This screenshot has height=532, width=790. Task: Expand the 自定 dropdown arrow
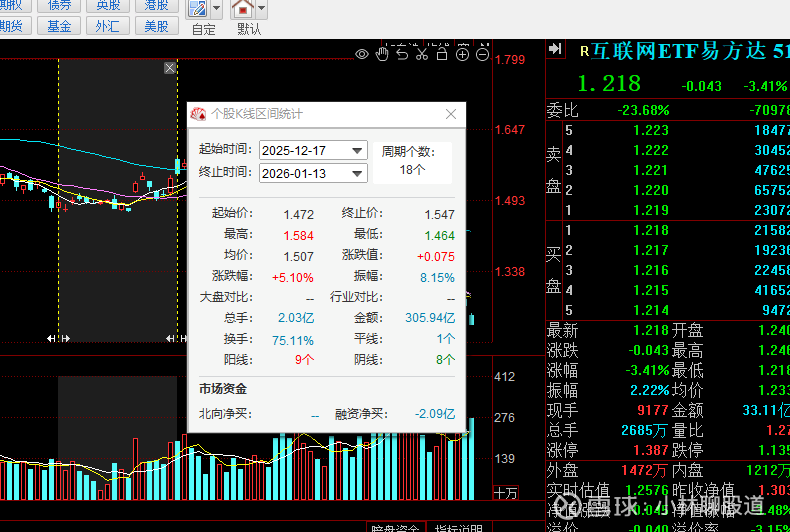tap(217, 9)
